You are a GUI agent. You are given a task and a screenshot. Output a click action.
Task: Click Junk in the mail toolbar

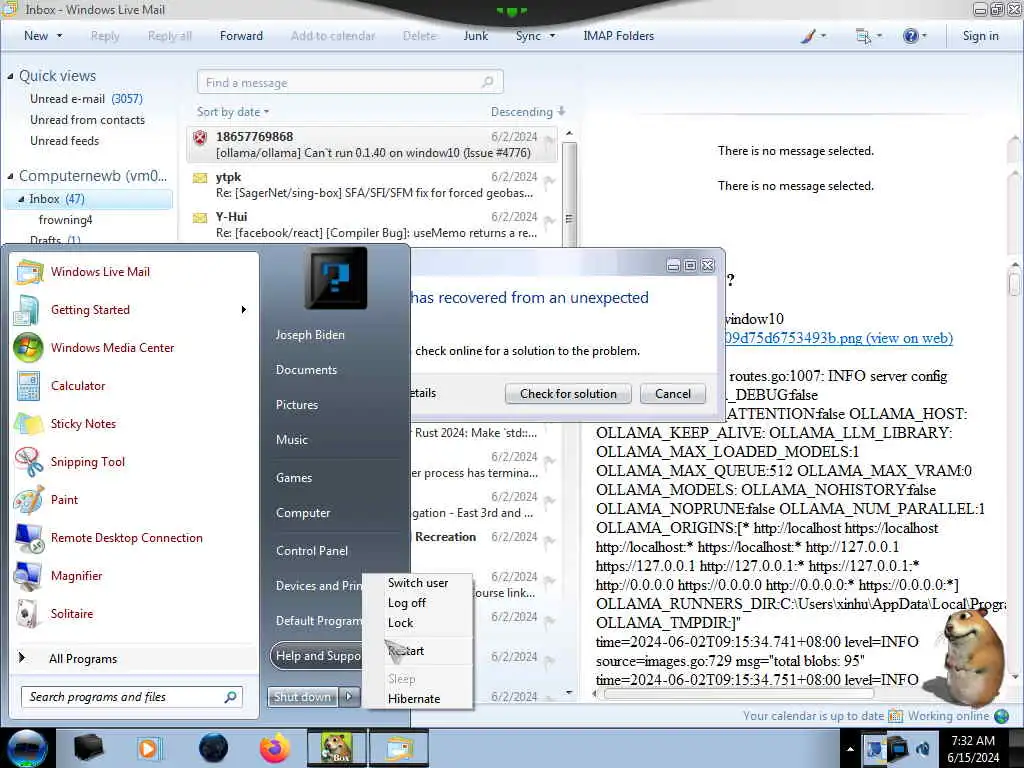(475, 36)
